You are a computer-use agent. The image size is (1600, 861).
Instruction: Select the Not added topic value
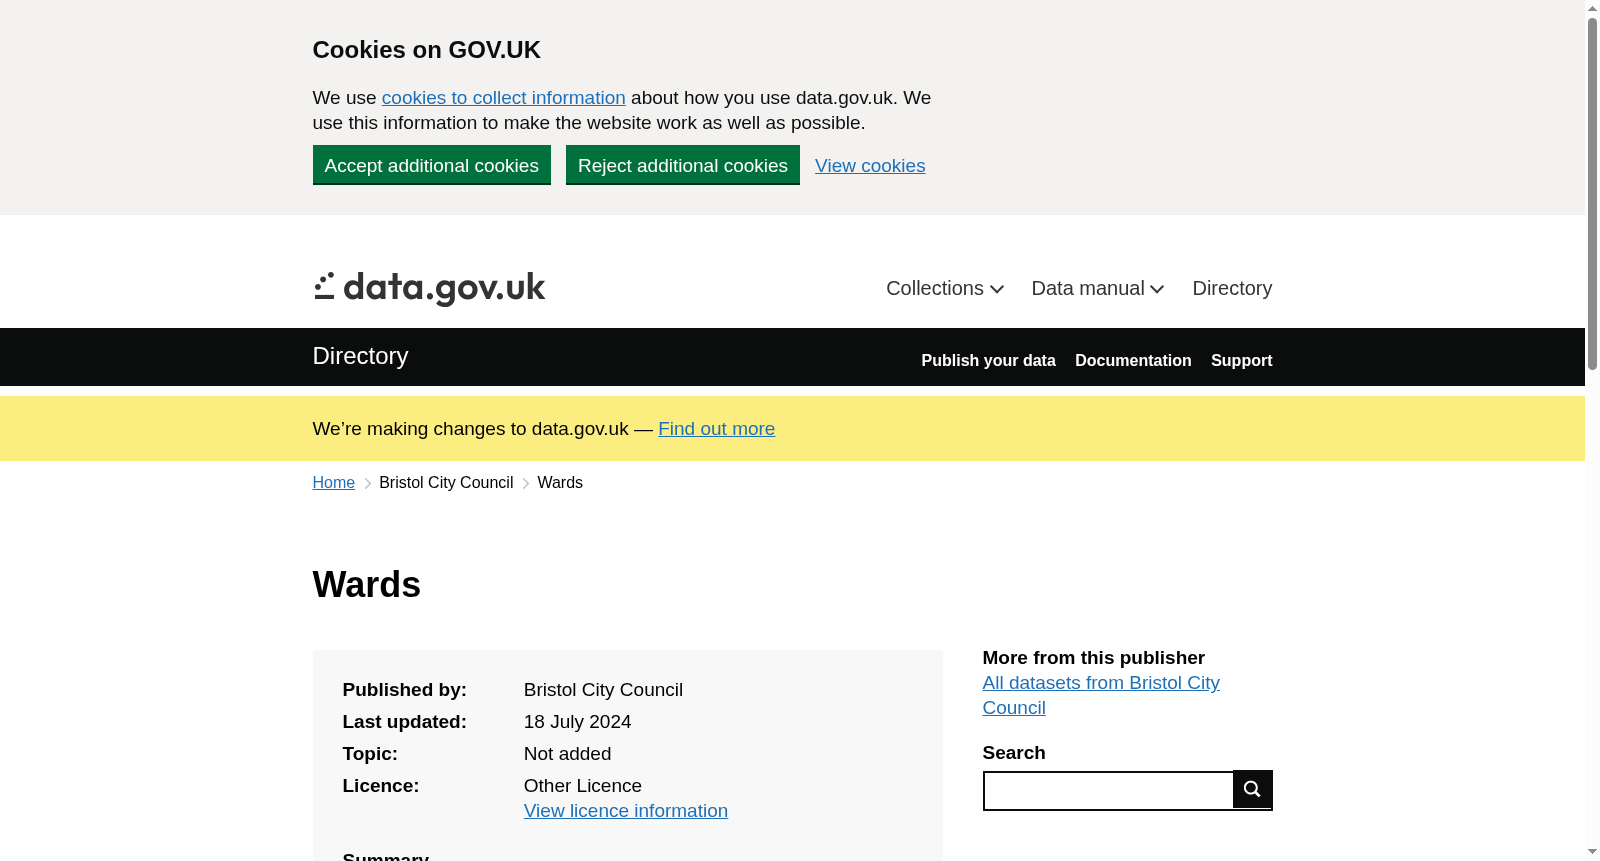(x=568, y=754)
